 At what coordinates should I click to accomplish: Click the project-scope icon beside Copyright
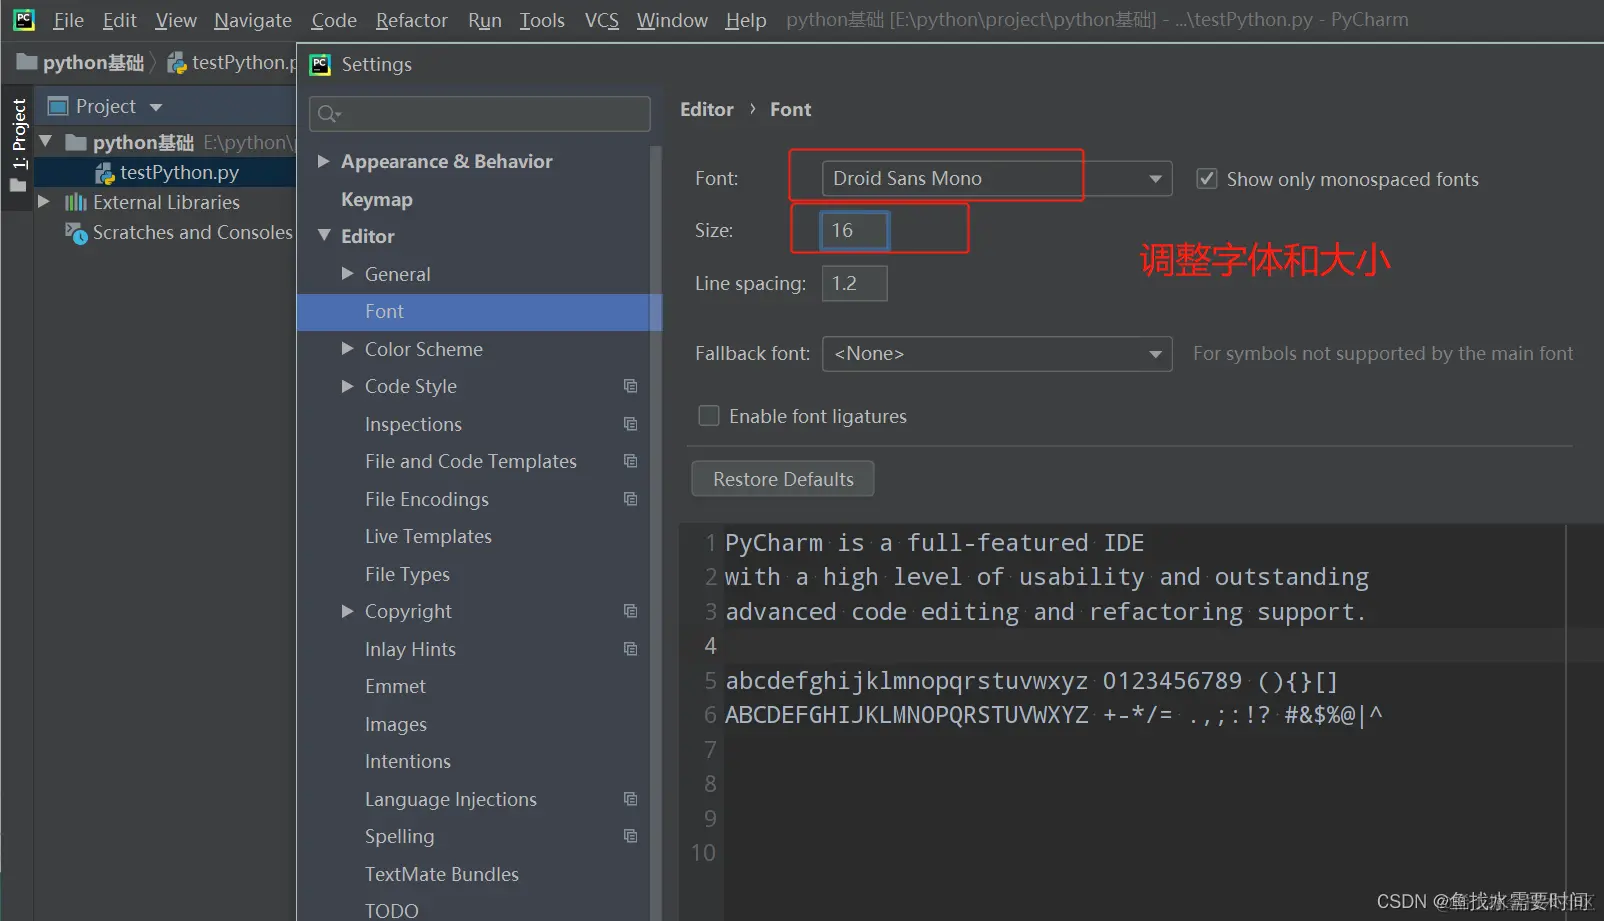(630, 611)
